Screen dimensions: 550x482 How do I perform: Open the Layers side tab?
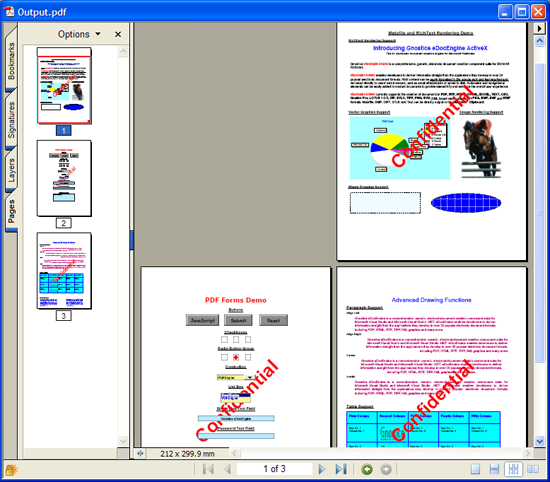(x=11, y=169)
